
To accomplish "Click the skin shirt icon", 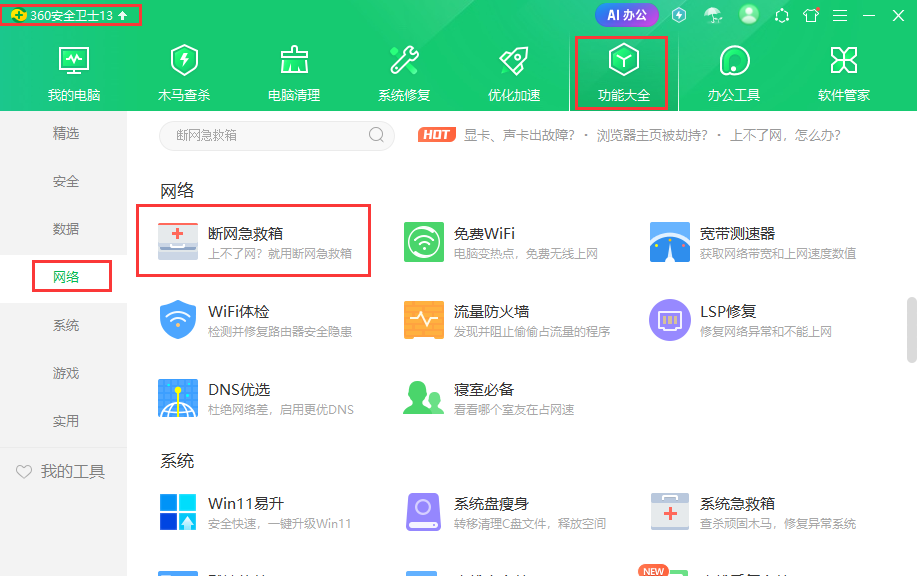I will point(811,15).
